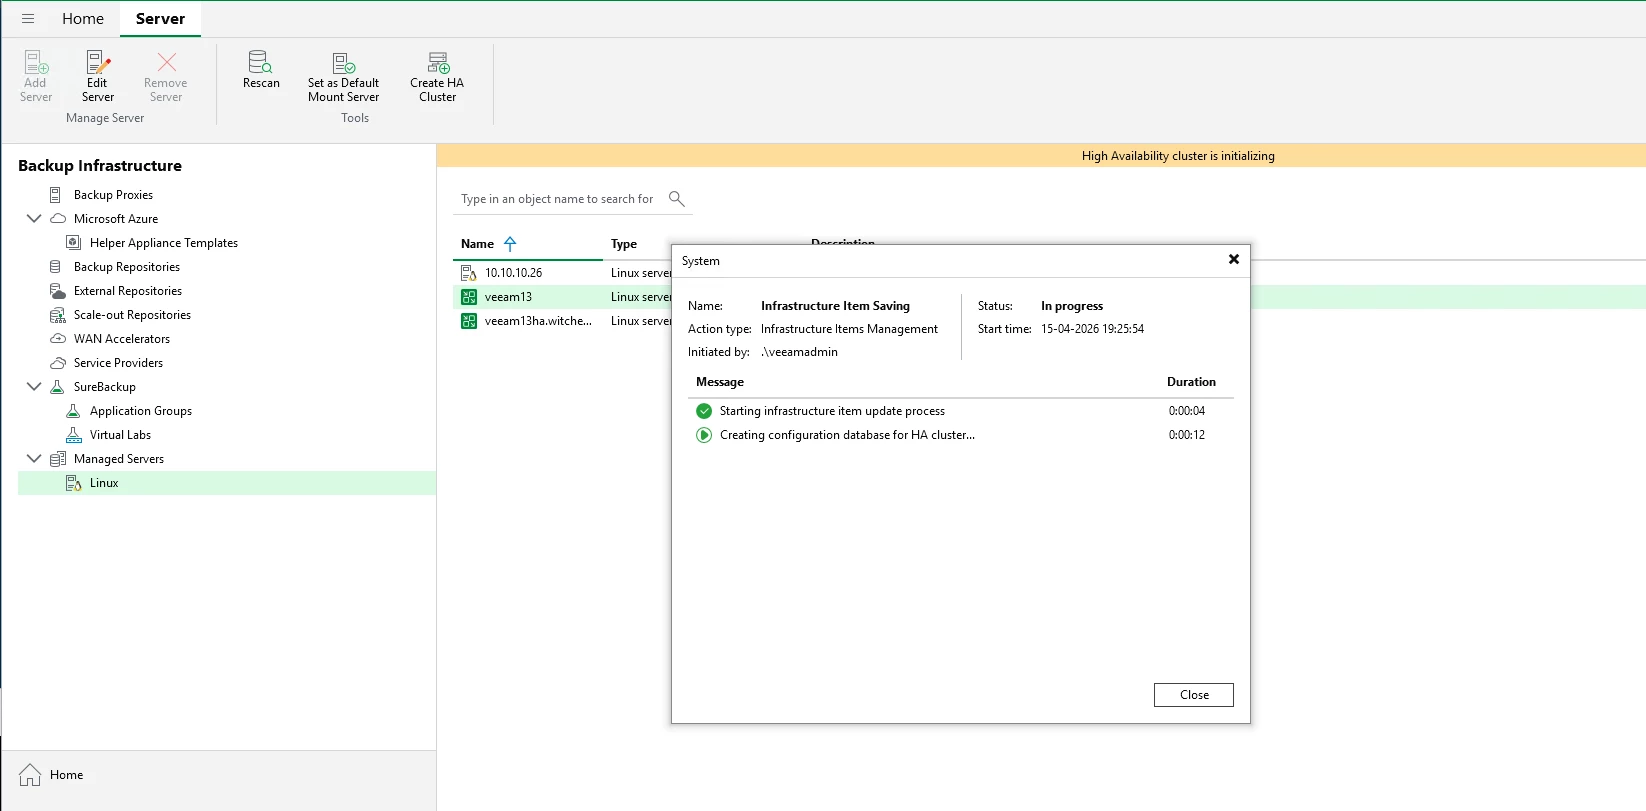Screen dimensions: 1646x811
Task: Click the Close button in System dialog
Action: pyautogui.click(x=1194, y=695)
